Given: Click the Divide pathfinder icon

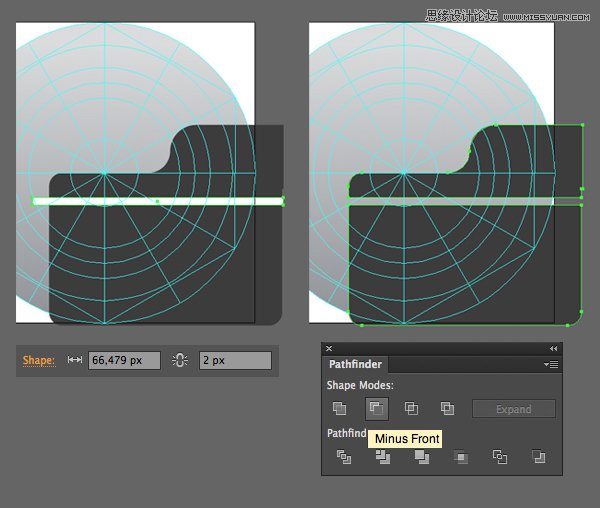Looking at the screenshot, I should coord(344,457).
